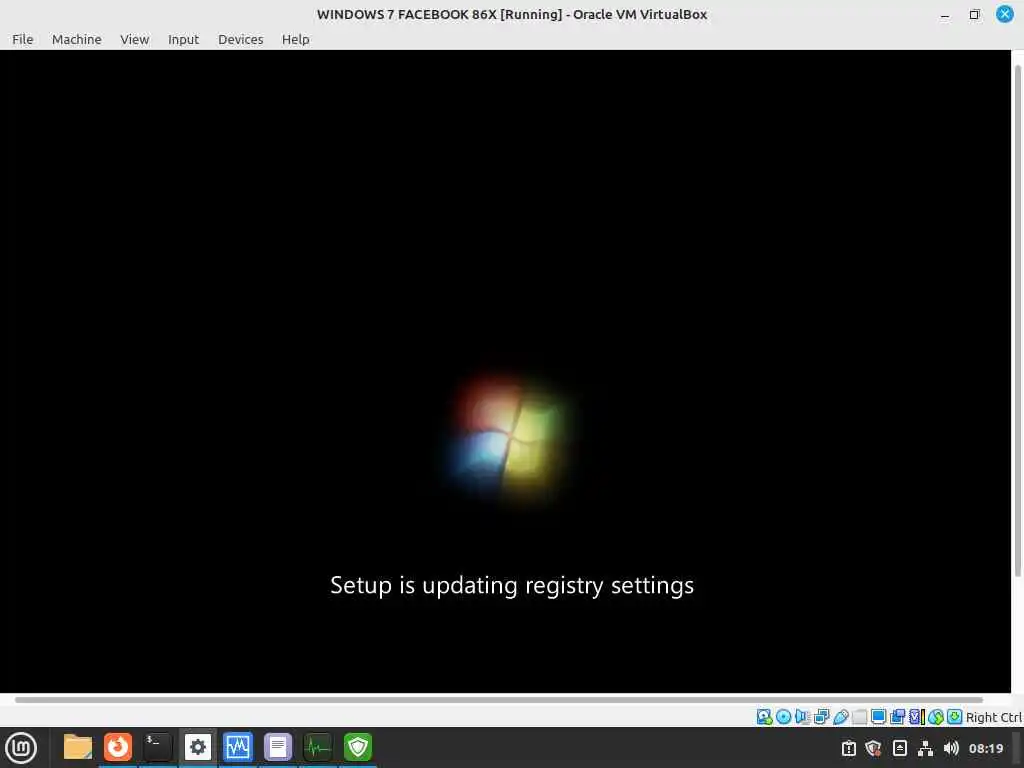
Task: Open the green shield taskbar application
Action: tap(357, 747)
